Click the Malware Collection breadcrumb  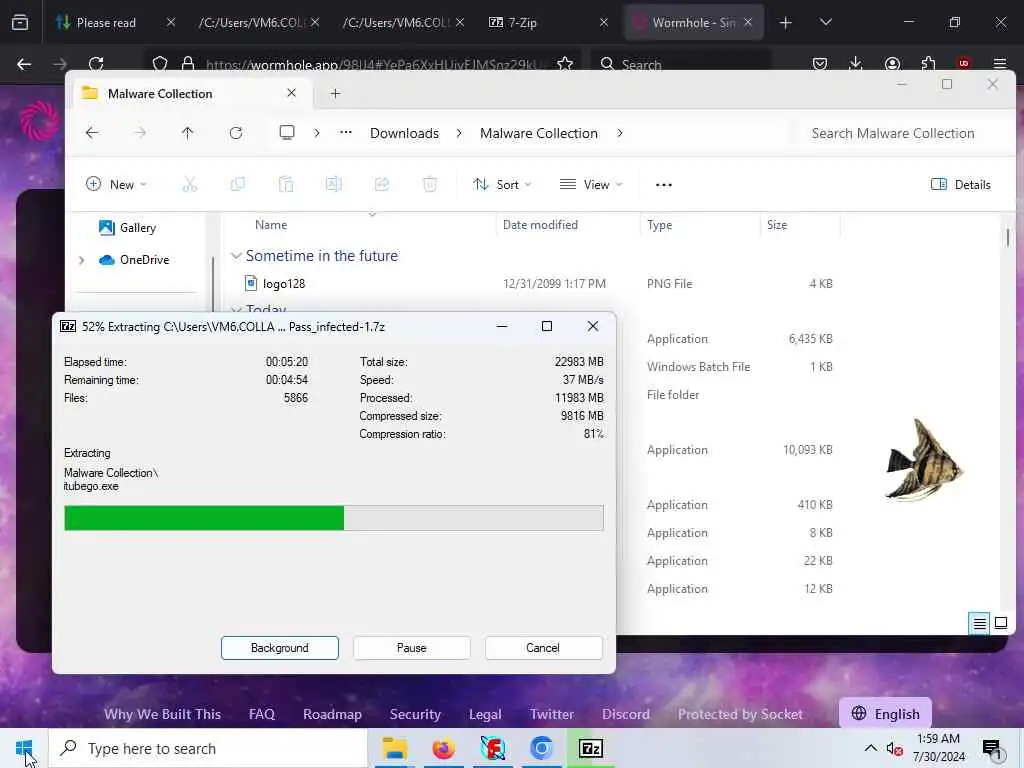(x=539, y=133)
